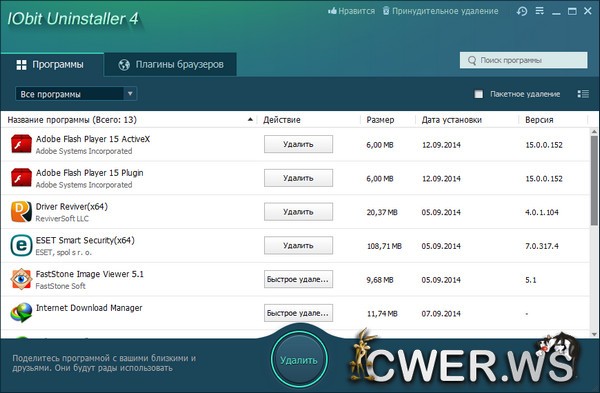Click the share message Поделитесь программой
The height and width of the screenshot is (393, 600).
(x=104, y=363)
